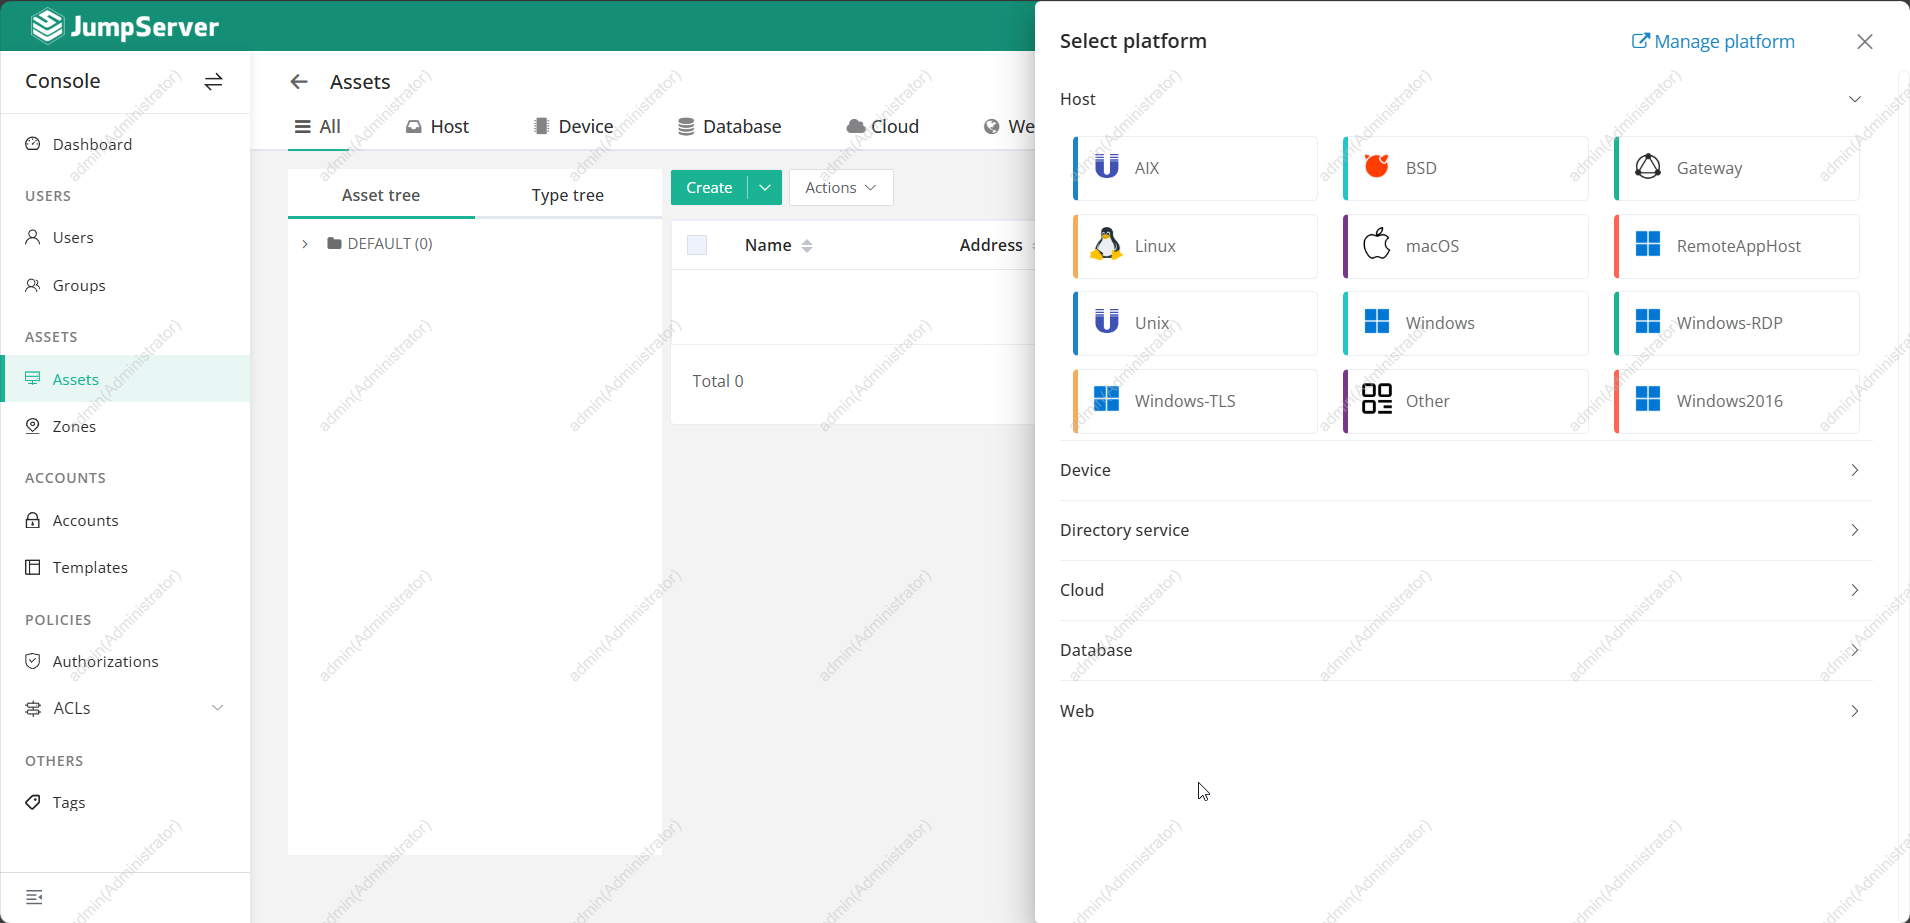This screenshot has width=1910, height=923.
Task: Select the Linux penguin platform icon
Action: pyautogui.click(x=1106, y=245)
